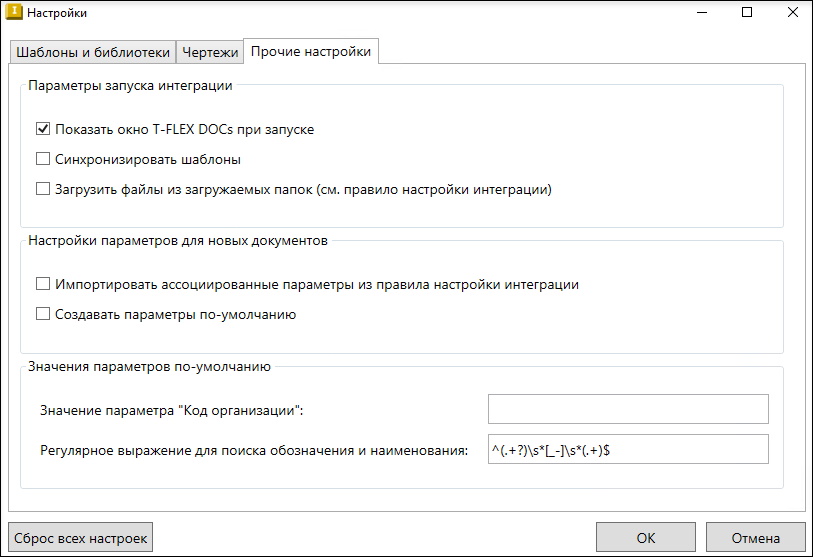
Task: Enable Импортировать ассоциированные параметры checkbox
Action: (x=43, y=284)
